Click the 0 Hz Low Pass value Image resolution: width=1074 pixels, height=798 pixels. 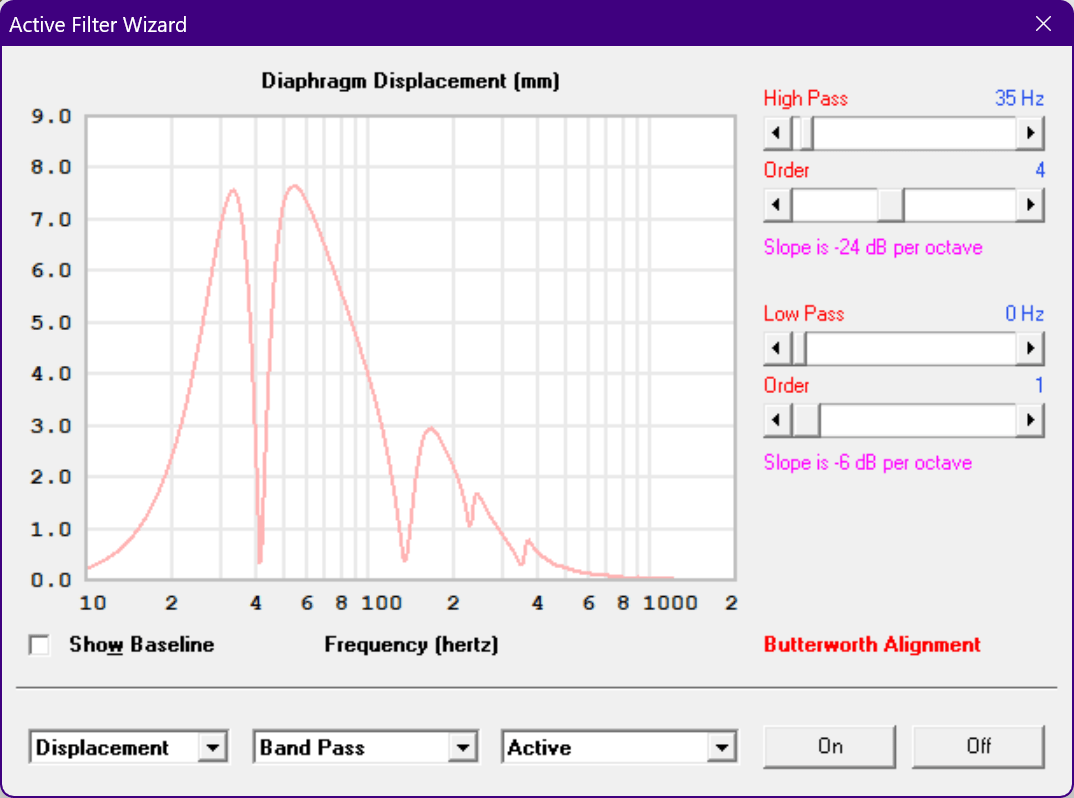pyautogui.click(x=1025, y=314)
